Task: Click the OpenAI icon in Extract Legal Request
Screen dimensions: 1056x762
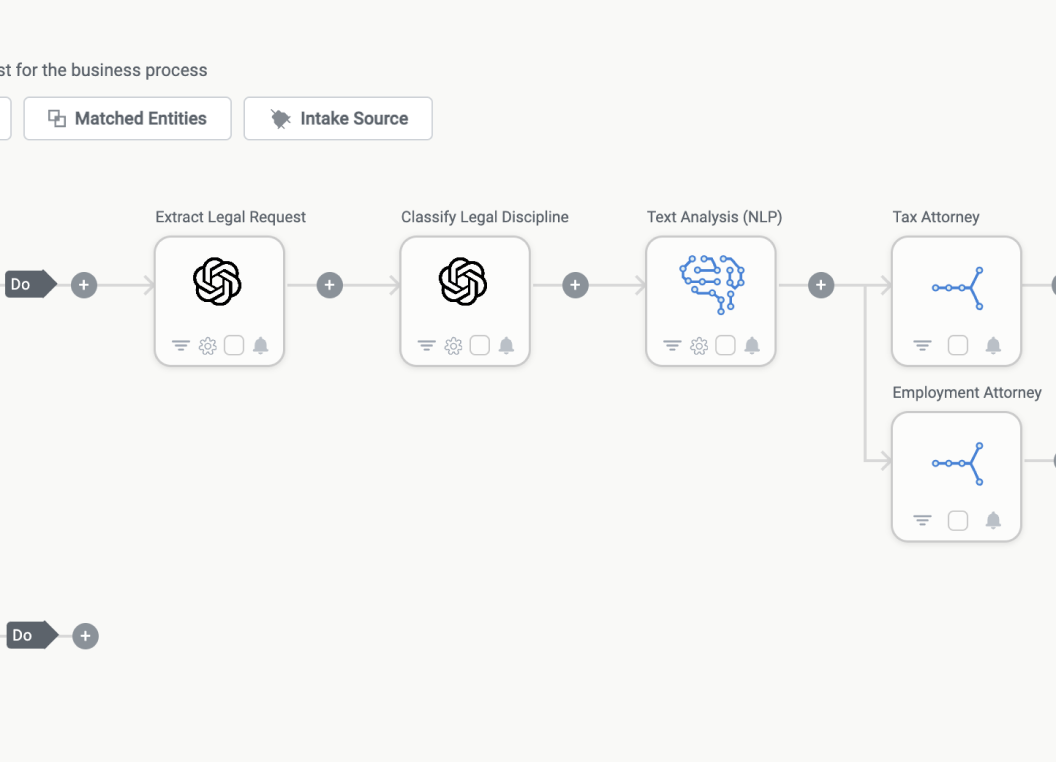Action: click(x=218, y=282)
